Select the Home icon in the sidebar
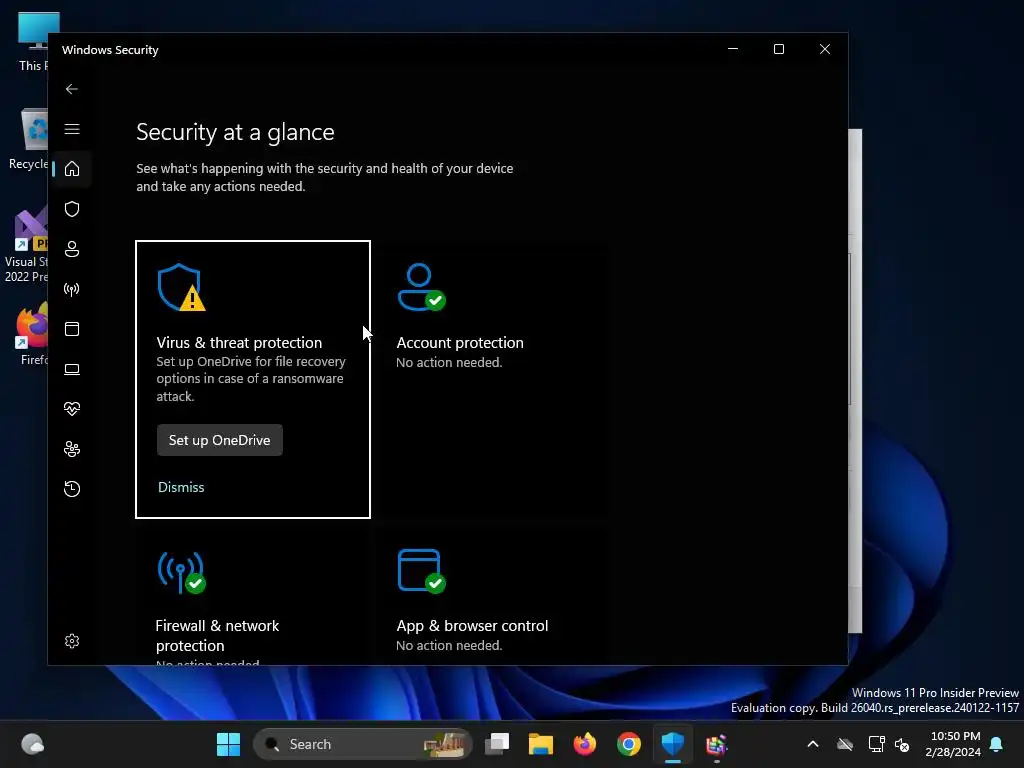This screenshot has width=1024, height=768. point(72,168)
